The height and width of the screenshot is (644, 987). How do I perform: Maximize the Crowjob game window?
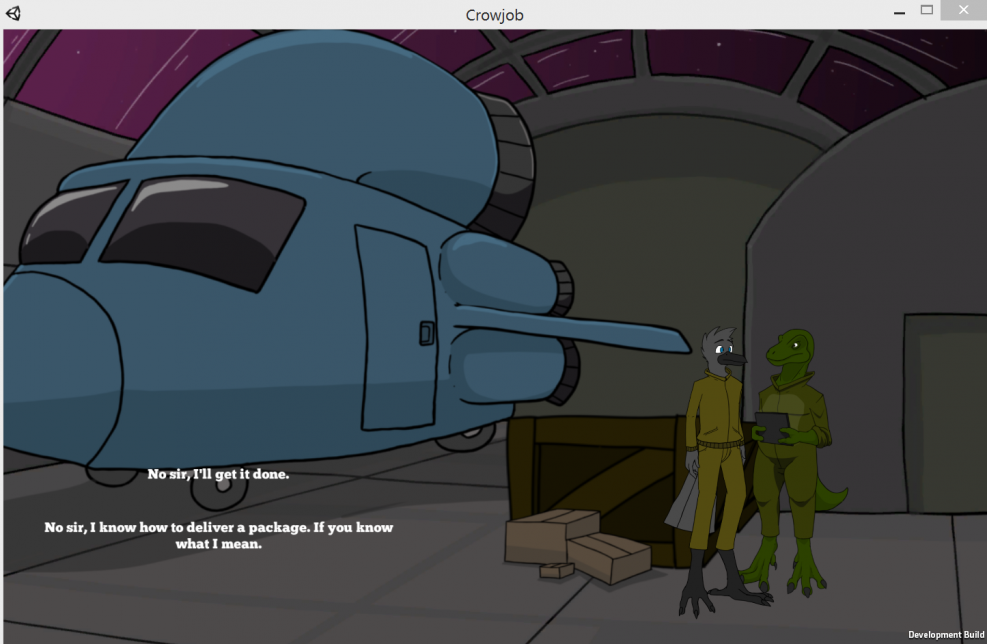(927, 10)
